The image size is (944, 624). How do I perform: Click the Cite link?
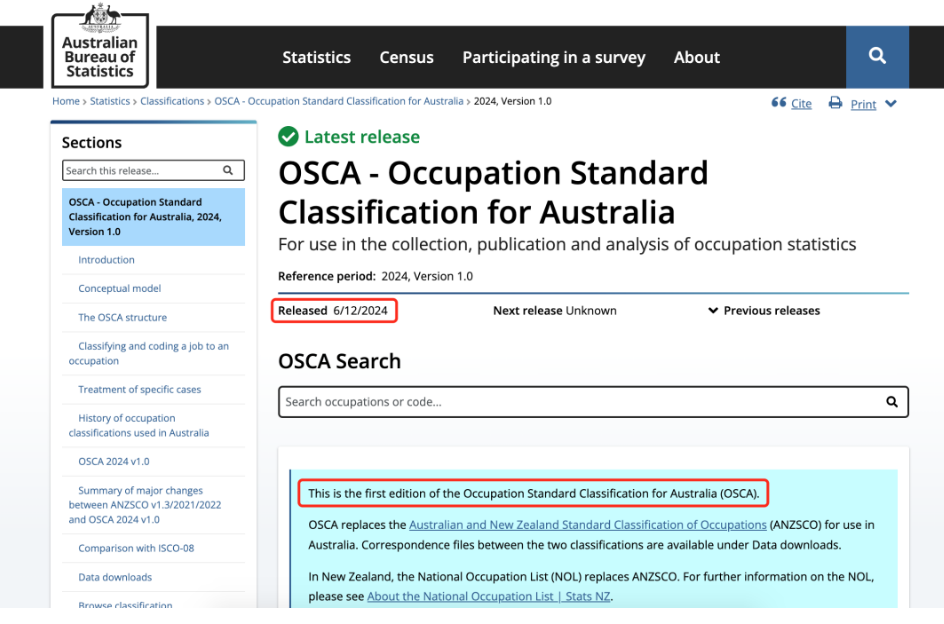click(x=801, y=104)
